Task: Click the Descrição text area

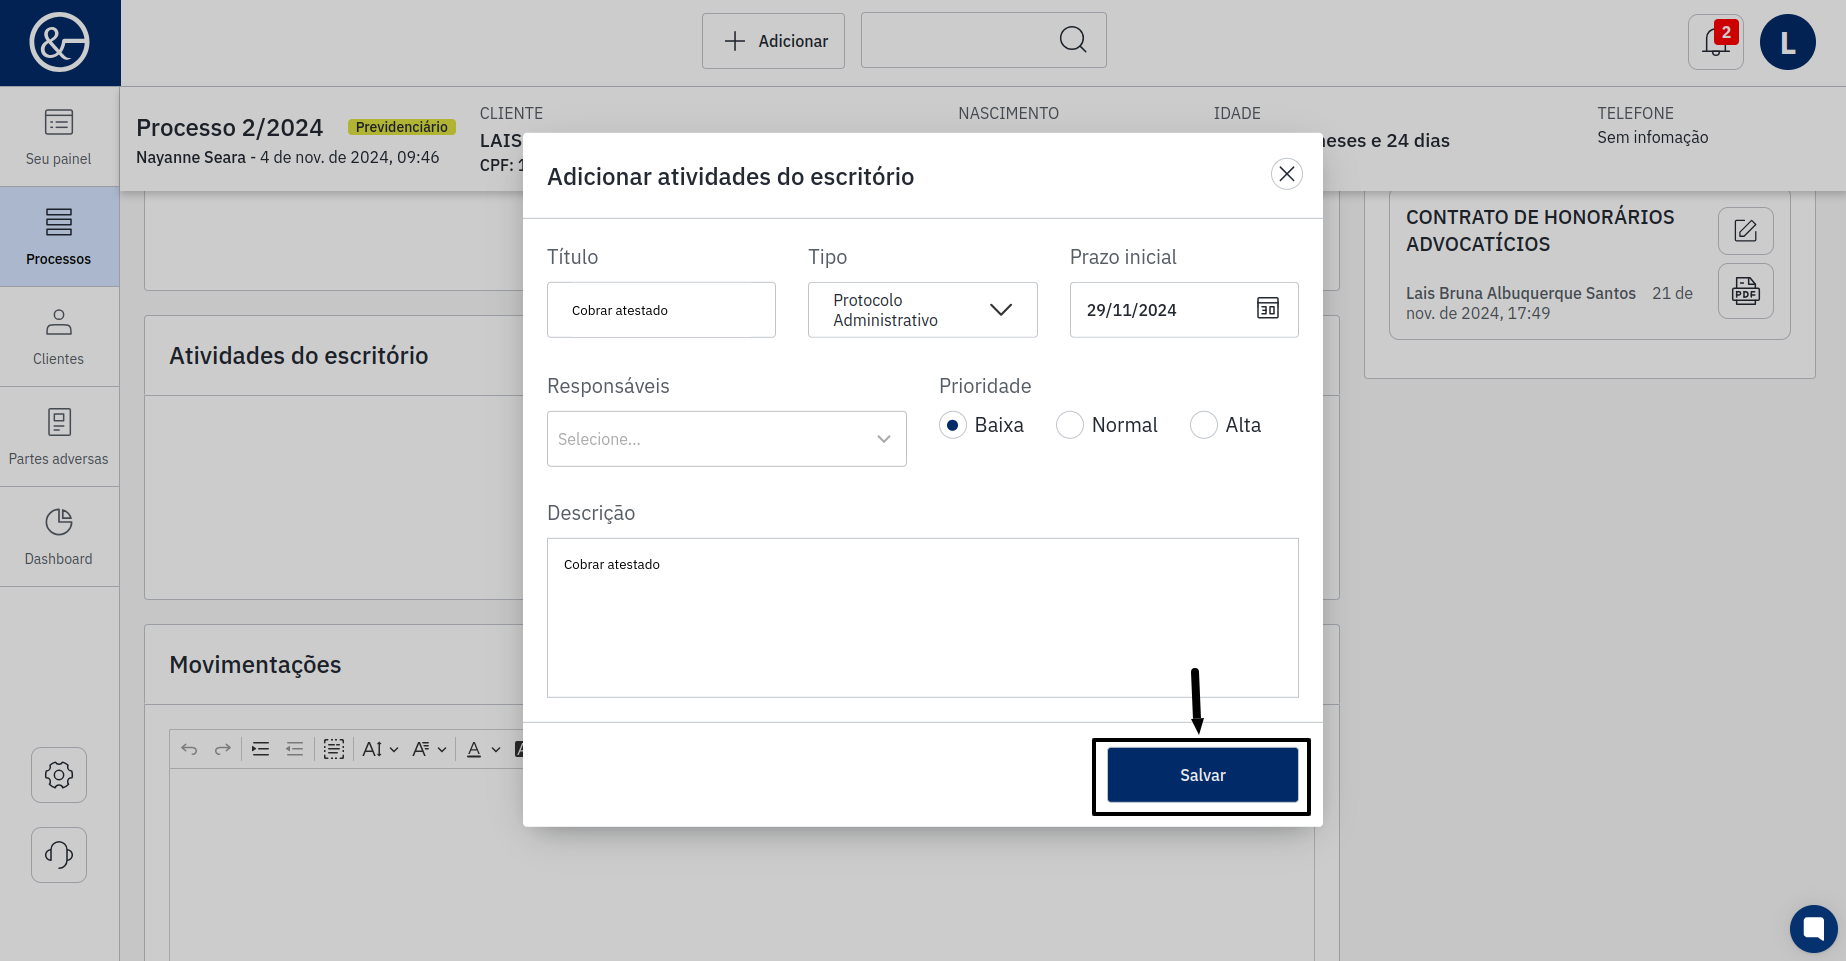Action: pos(923,618)
